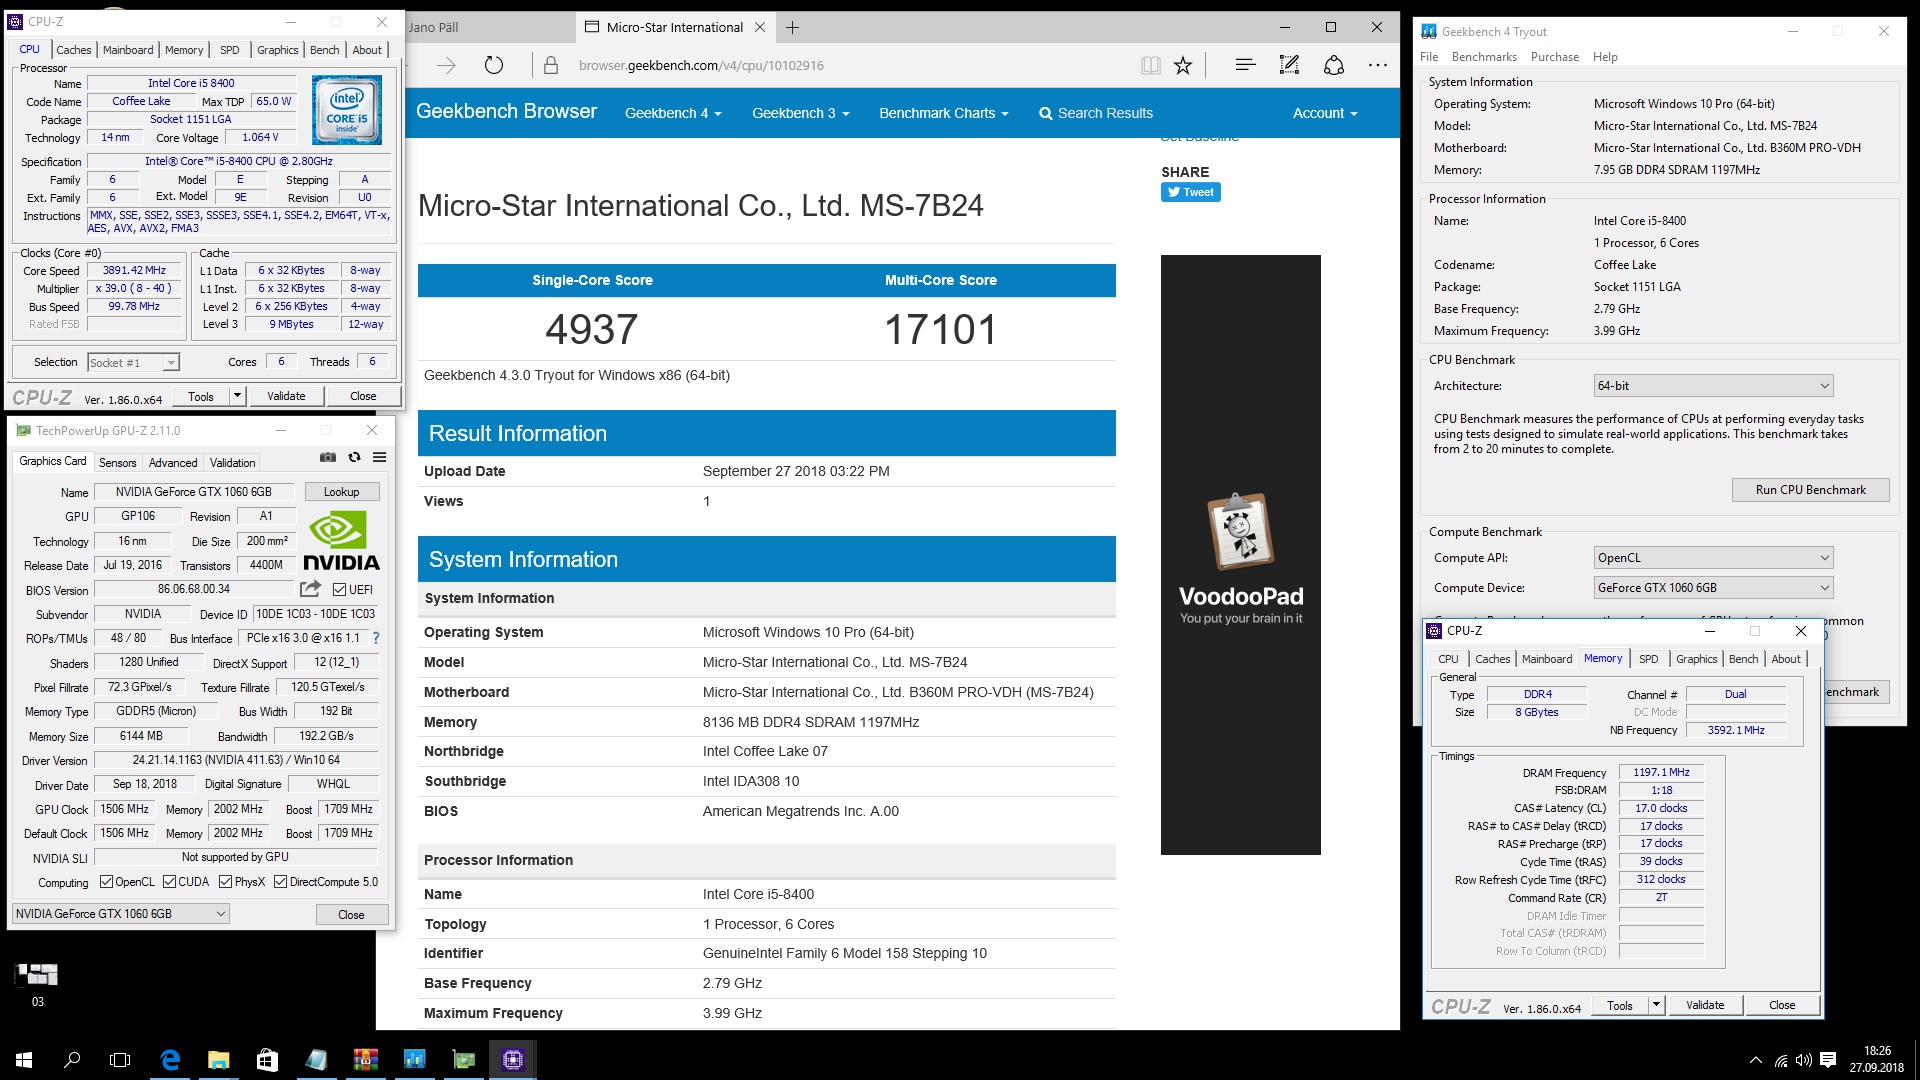Viewport: 1920px width, 1080px height.
Task: Switch to the Mainboard tab in top CPU-Z window
Action: [128, 50]
